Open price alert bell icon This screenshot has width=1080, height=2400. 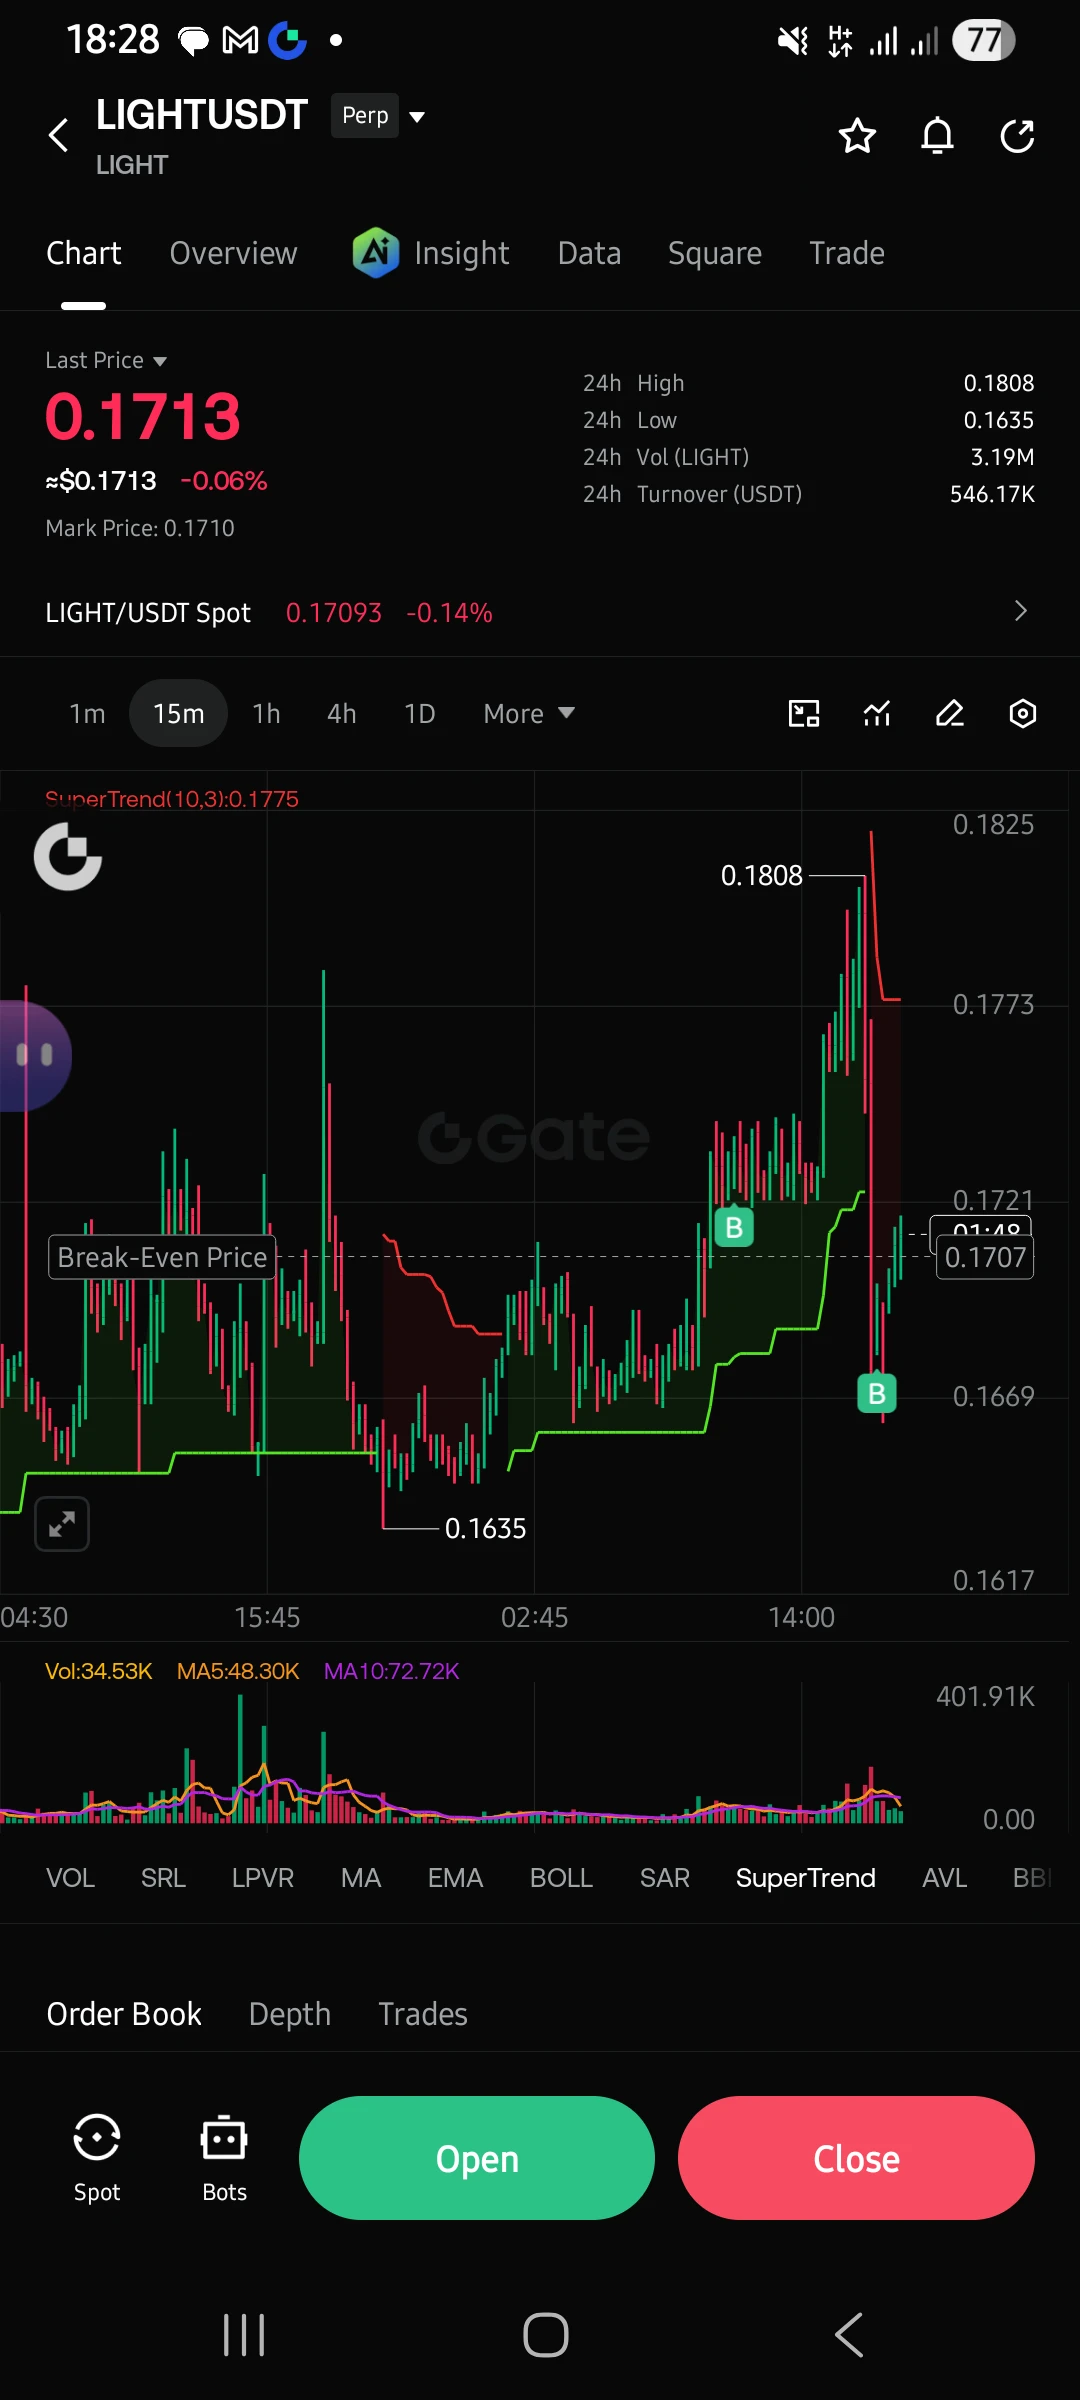(x=937, y=136)
